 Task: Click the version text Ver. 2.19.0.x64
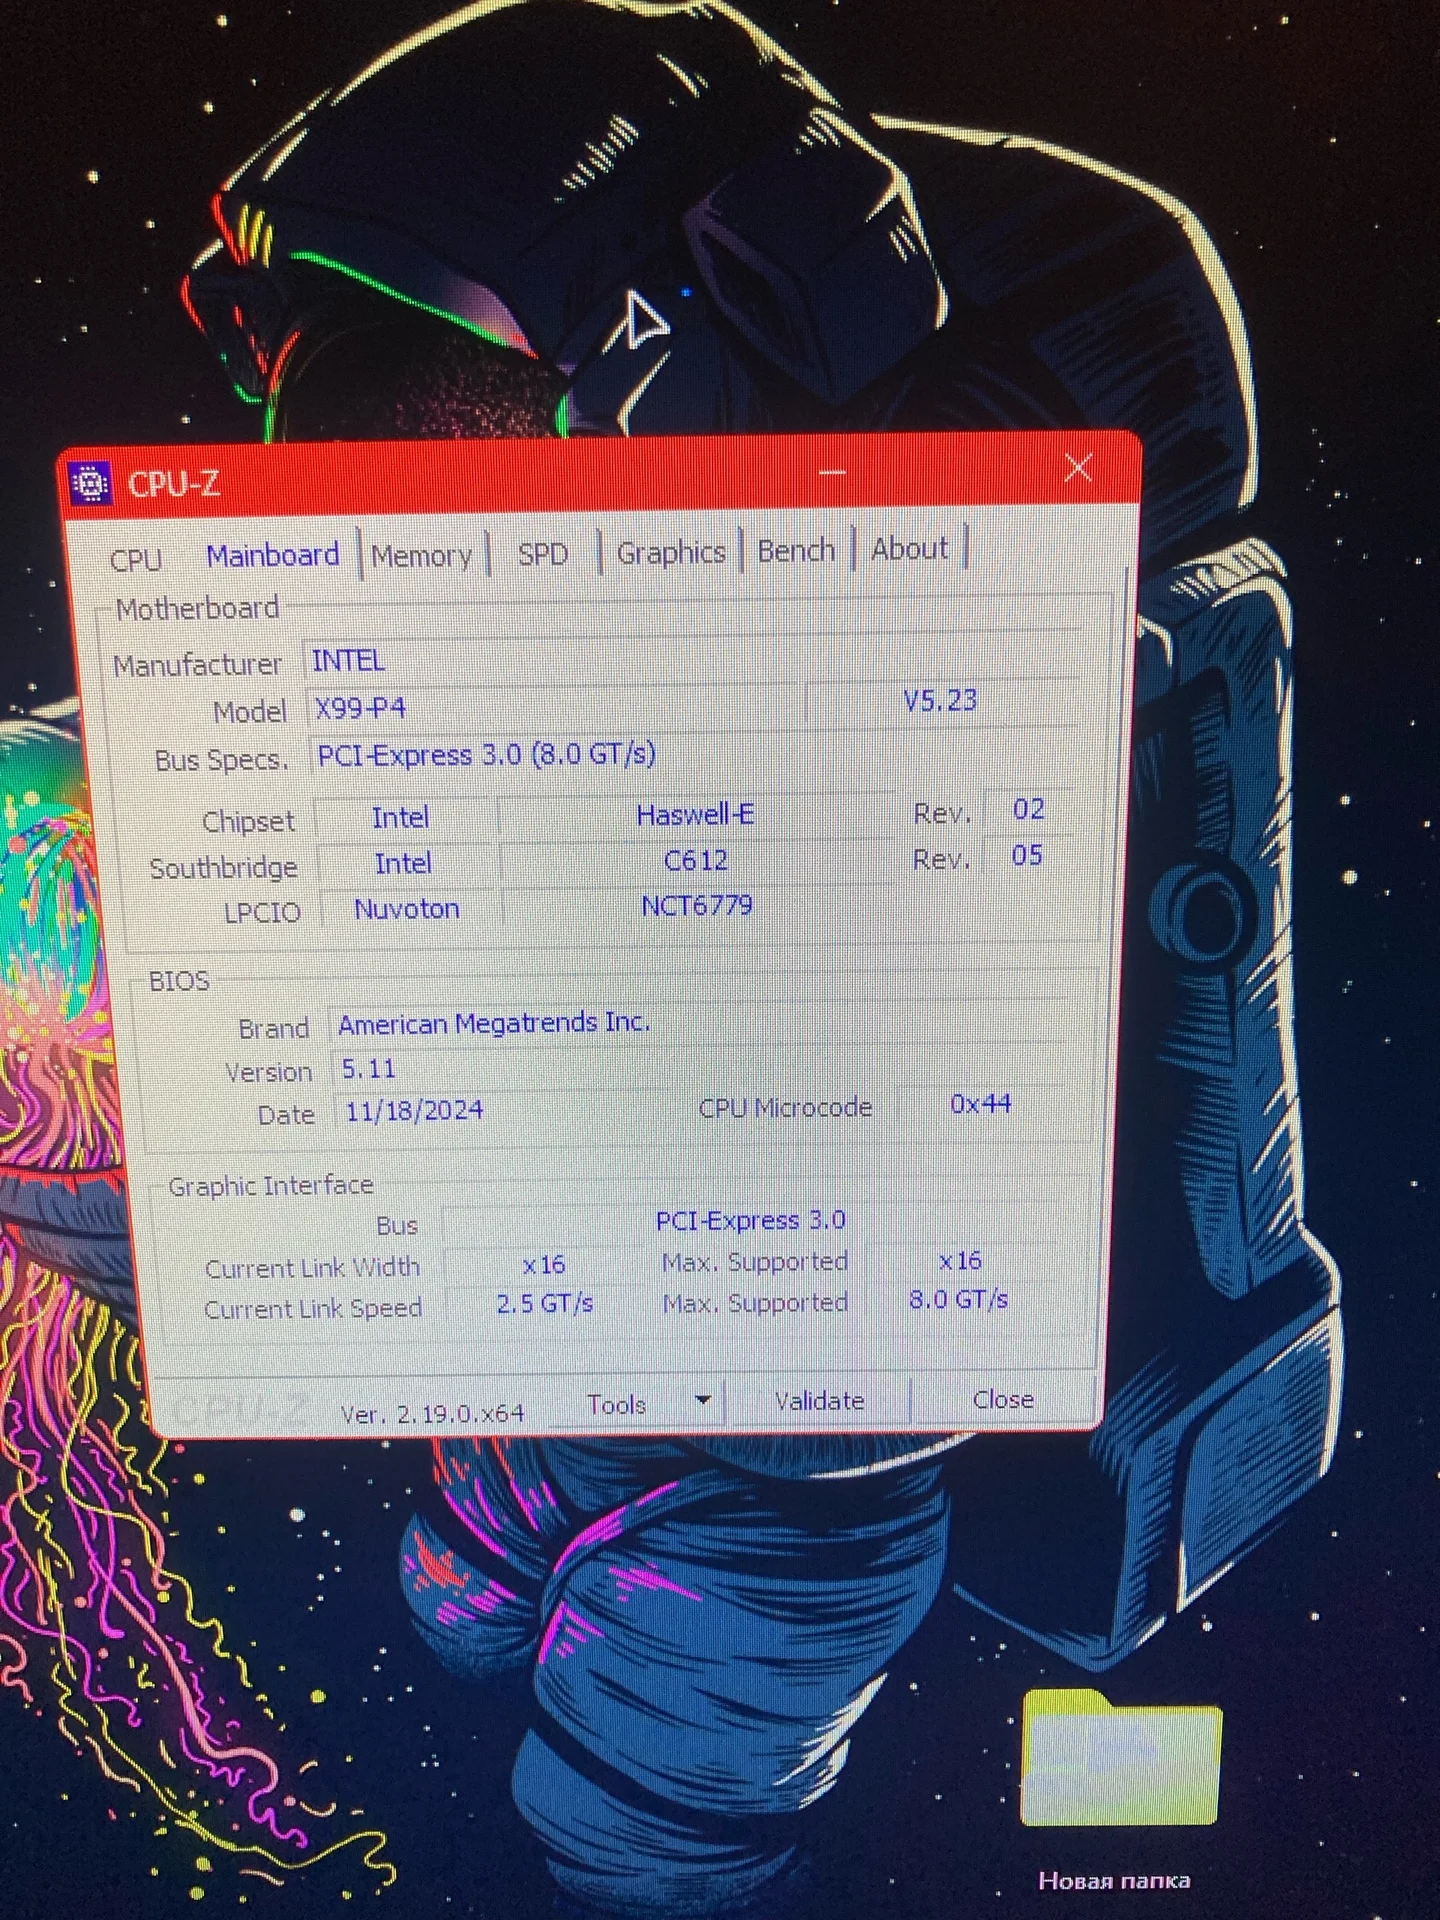(432, 1414)
